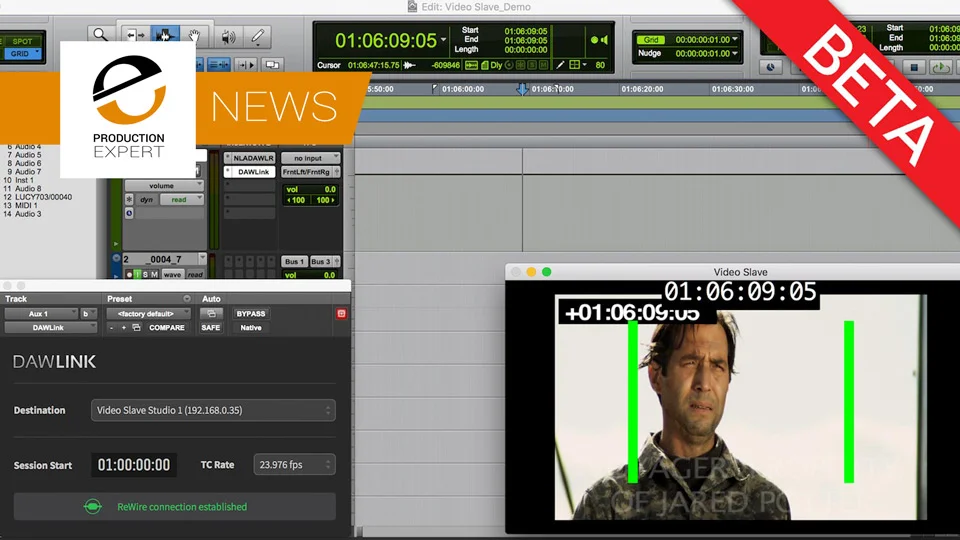Click the Video Slave window video frame

740,407
